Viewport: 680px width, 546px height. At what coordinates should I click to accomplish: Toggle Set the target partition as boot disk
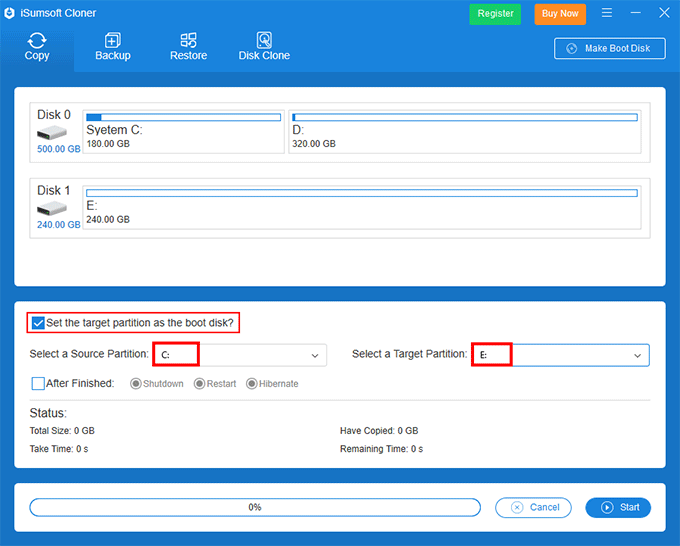click(38, 323)
